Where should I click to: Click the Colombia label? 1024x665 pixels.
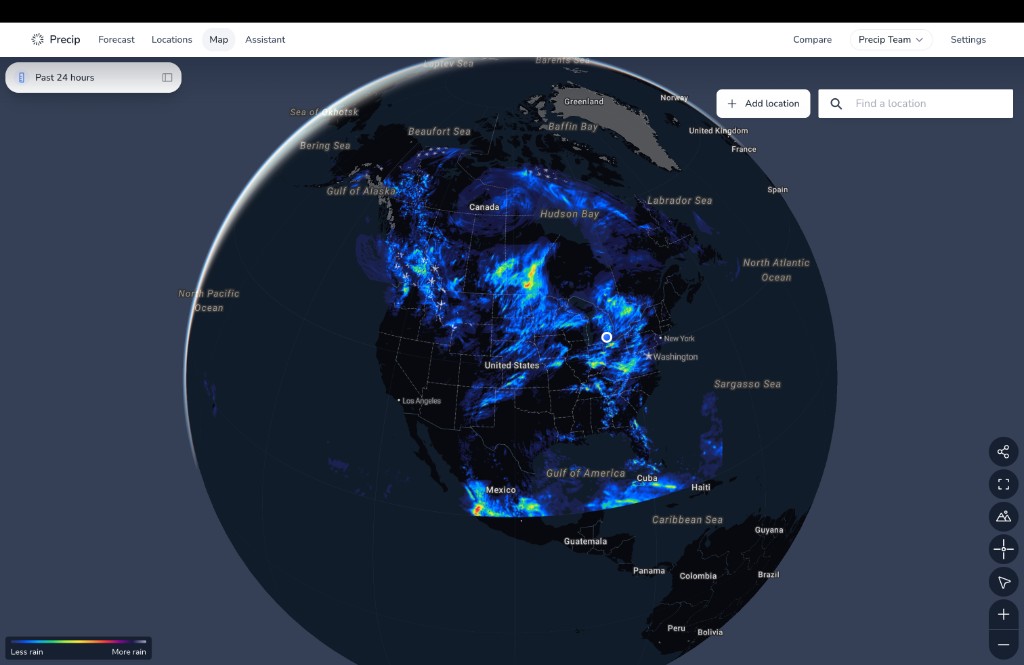pyautogui.click(x=698, y=576)
